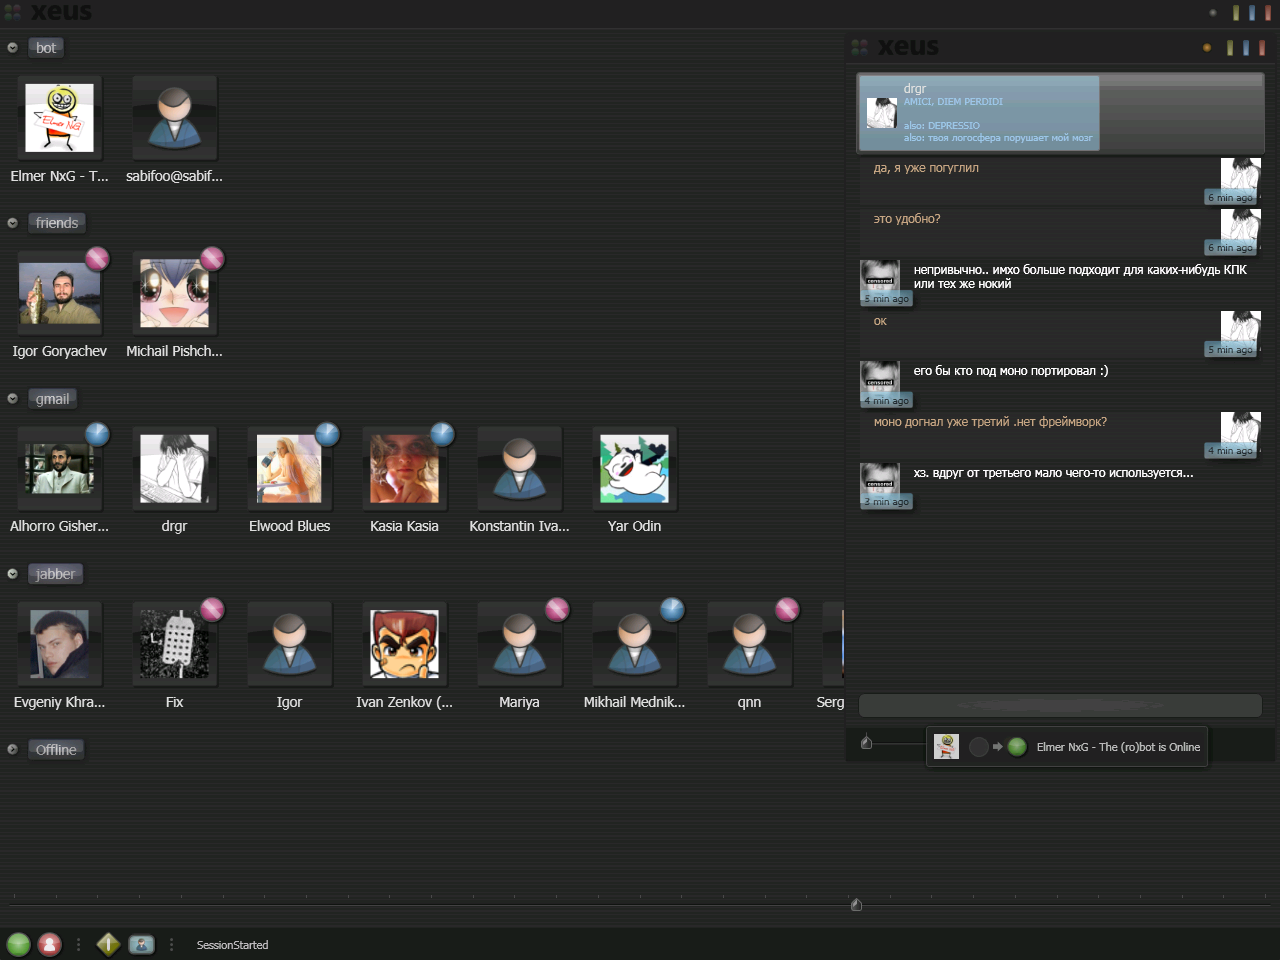Click the blue contact card icon

coord(142,944)
